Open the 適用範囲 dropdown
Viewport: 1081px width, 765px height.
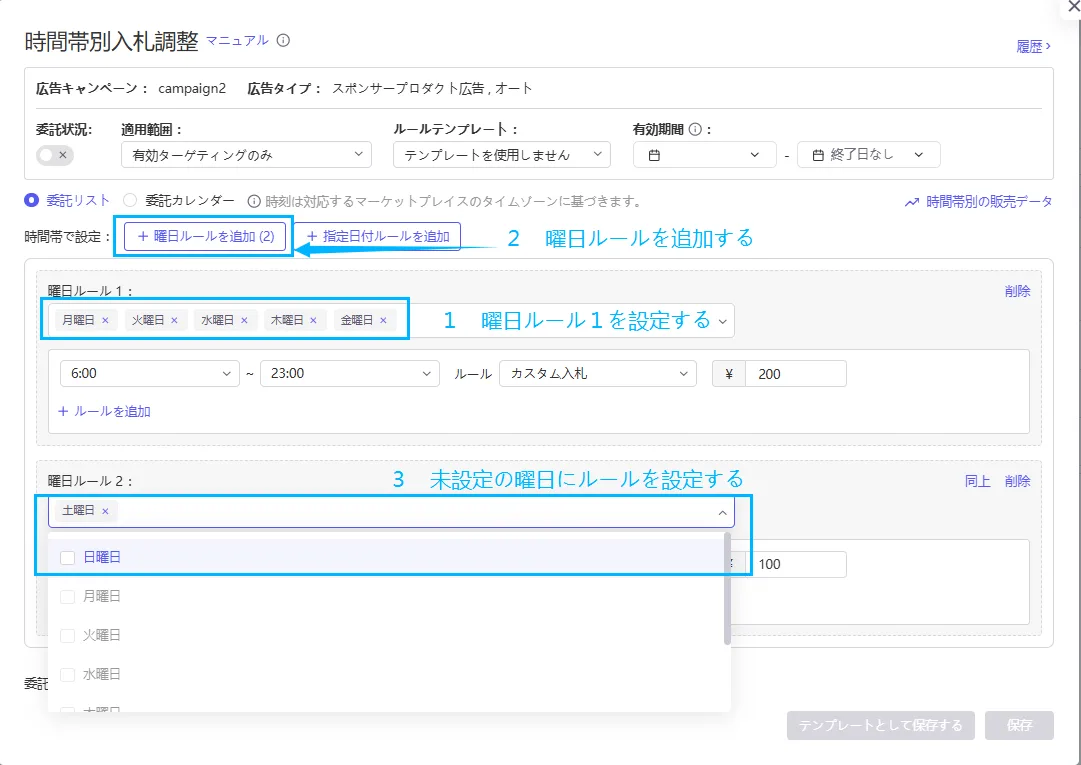247,155
